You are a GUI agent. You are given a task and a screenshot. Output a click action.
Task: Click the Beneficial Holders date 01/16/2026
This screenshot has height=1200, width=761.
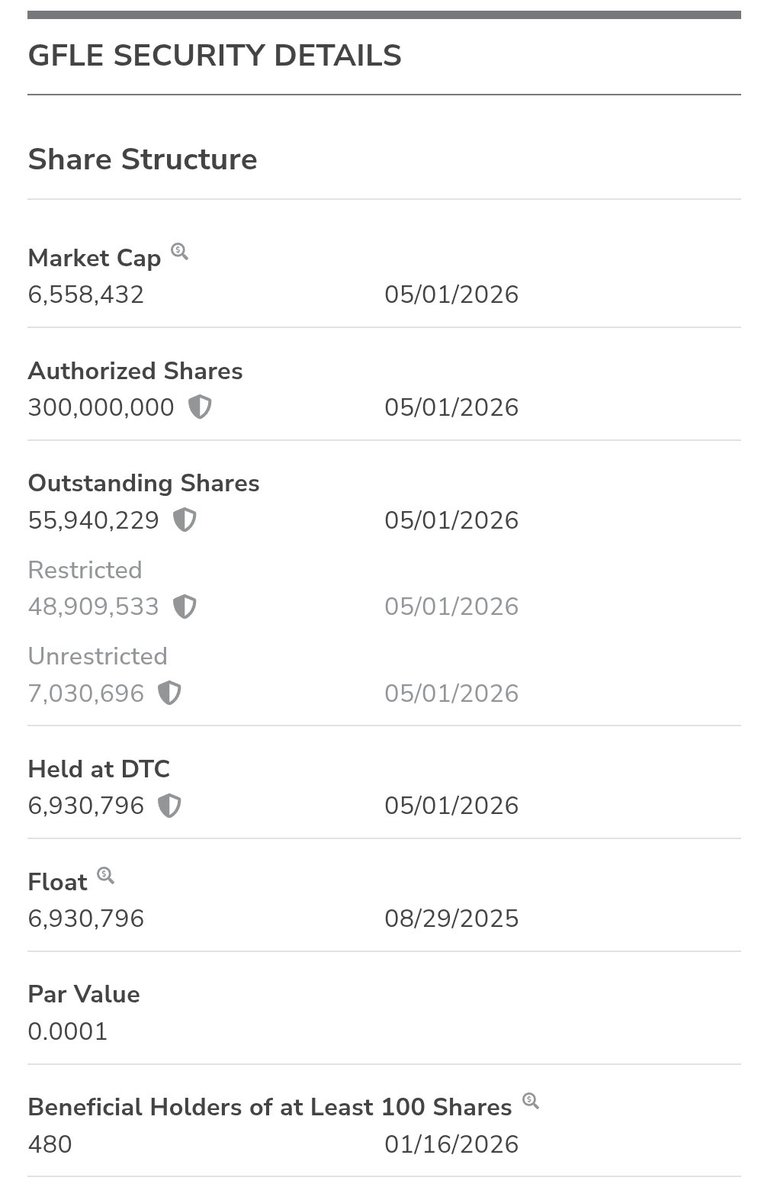tap(452, 1144)
